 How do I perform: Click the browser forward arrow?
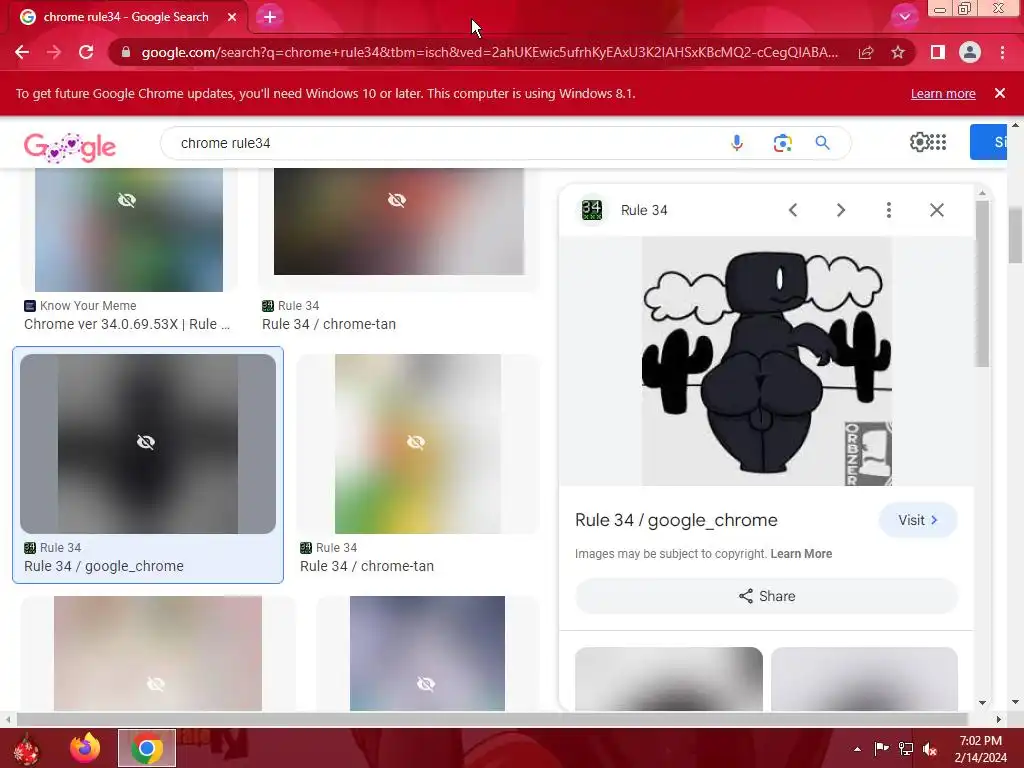tap(54, 52)
